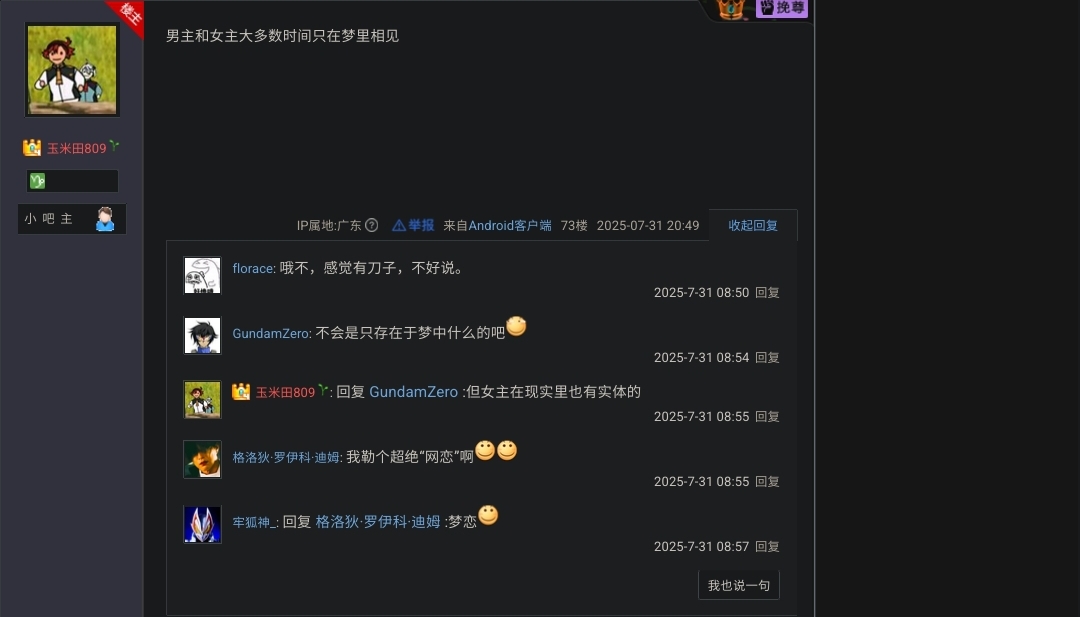1080x617 pixels.
Task: Reply to florace's comment via 回复
Action: point(767,293)
